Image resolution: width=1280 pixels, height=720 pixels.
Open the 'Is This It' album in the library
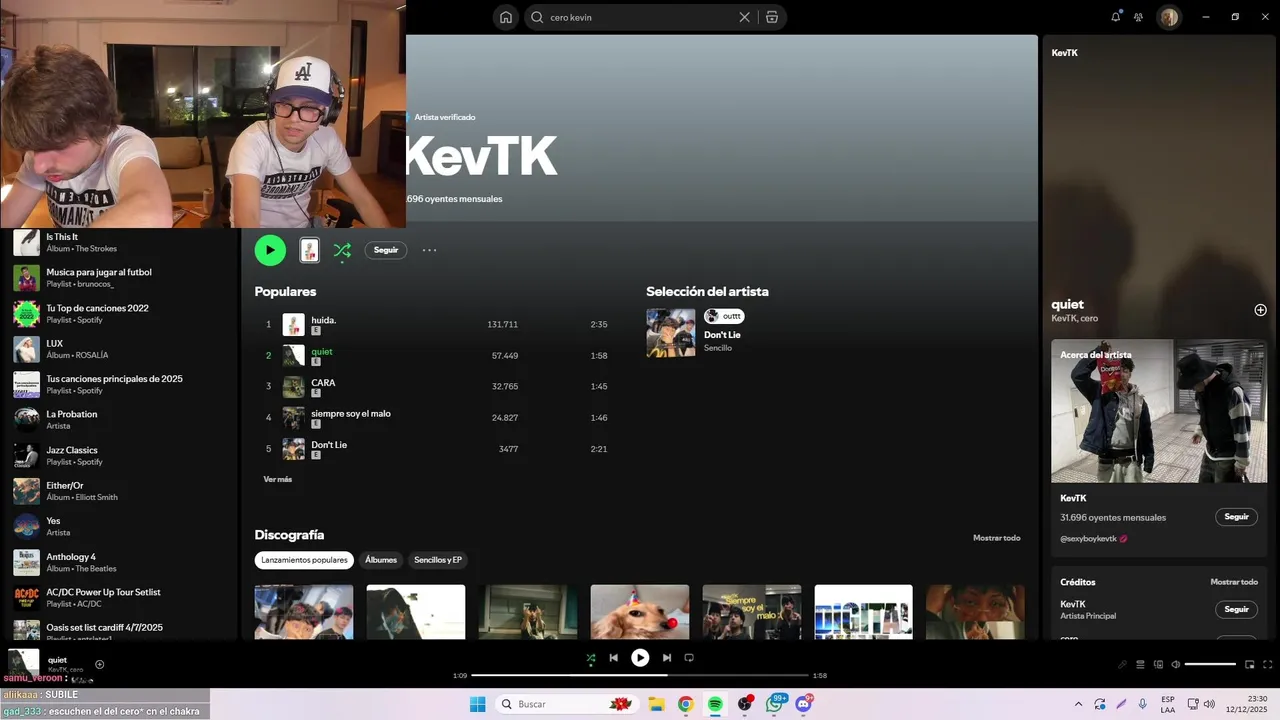[x=120, y=243]
